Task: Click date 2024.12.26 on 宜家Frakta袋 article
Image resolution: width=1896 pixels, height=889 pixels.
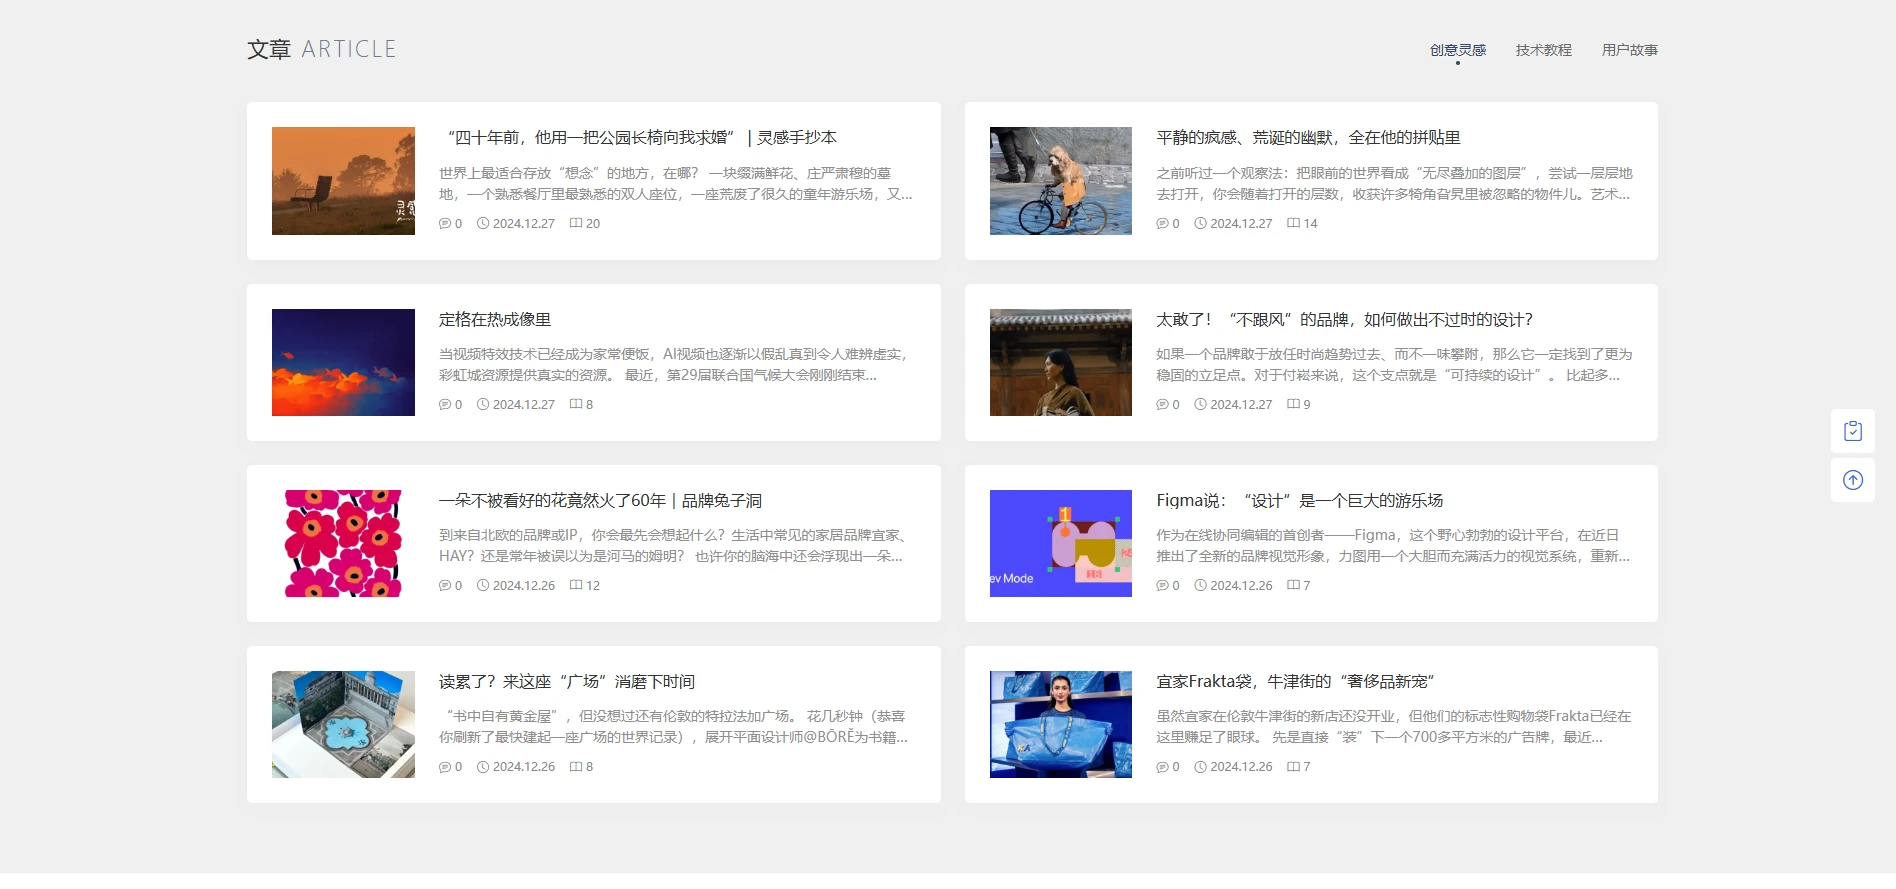Action: (1241, 767)
